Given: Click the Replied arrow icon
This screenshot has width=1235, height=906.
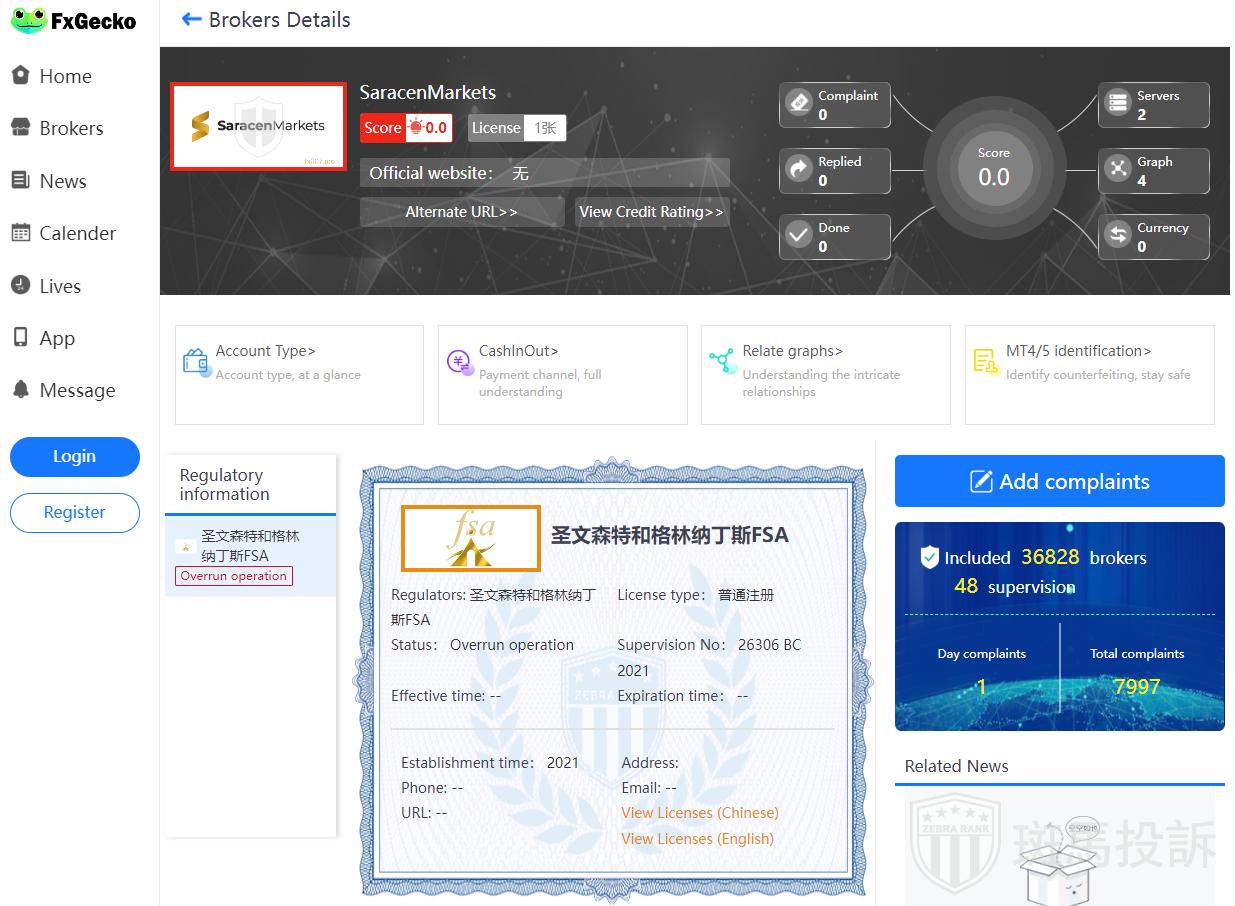Looking at the screenshot, I should point(799,170).
